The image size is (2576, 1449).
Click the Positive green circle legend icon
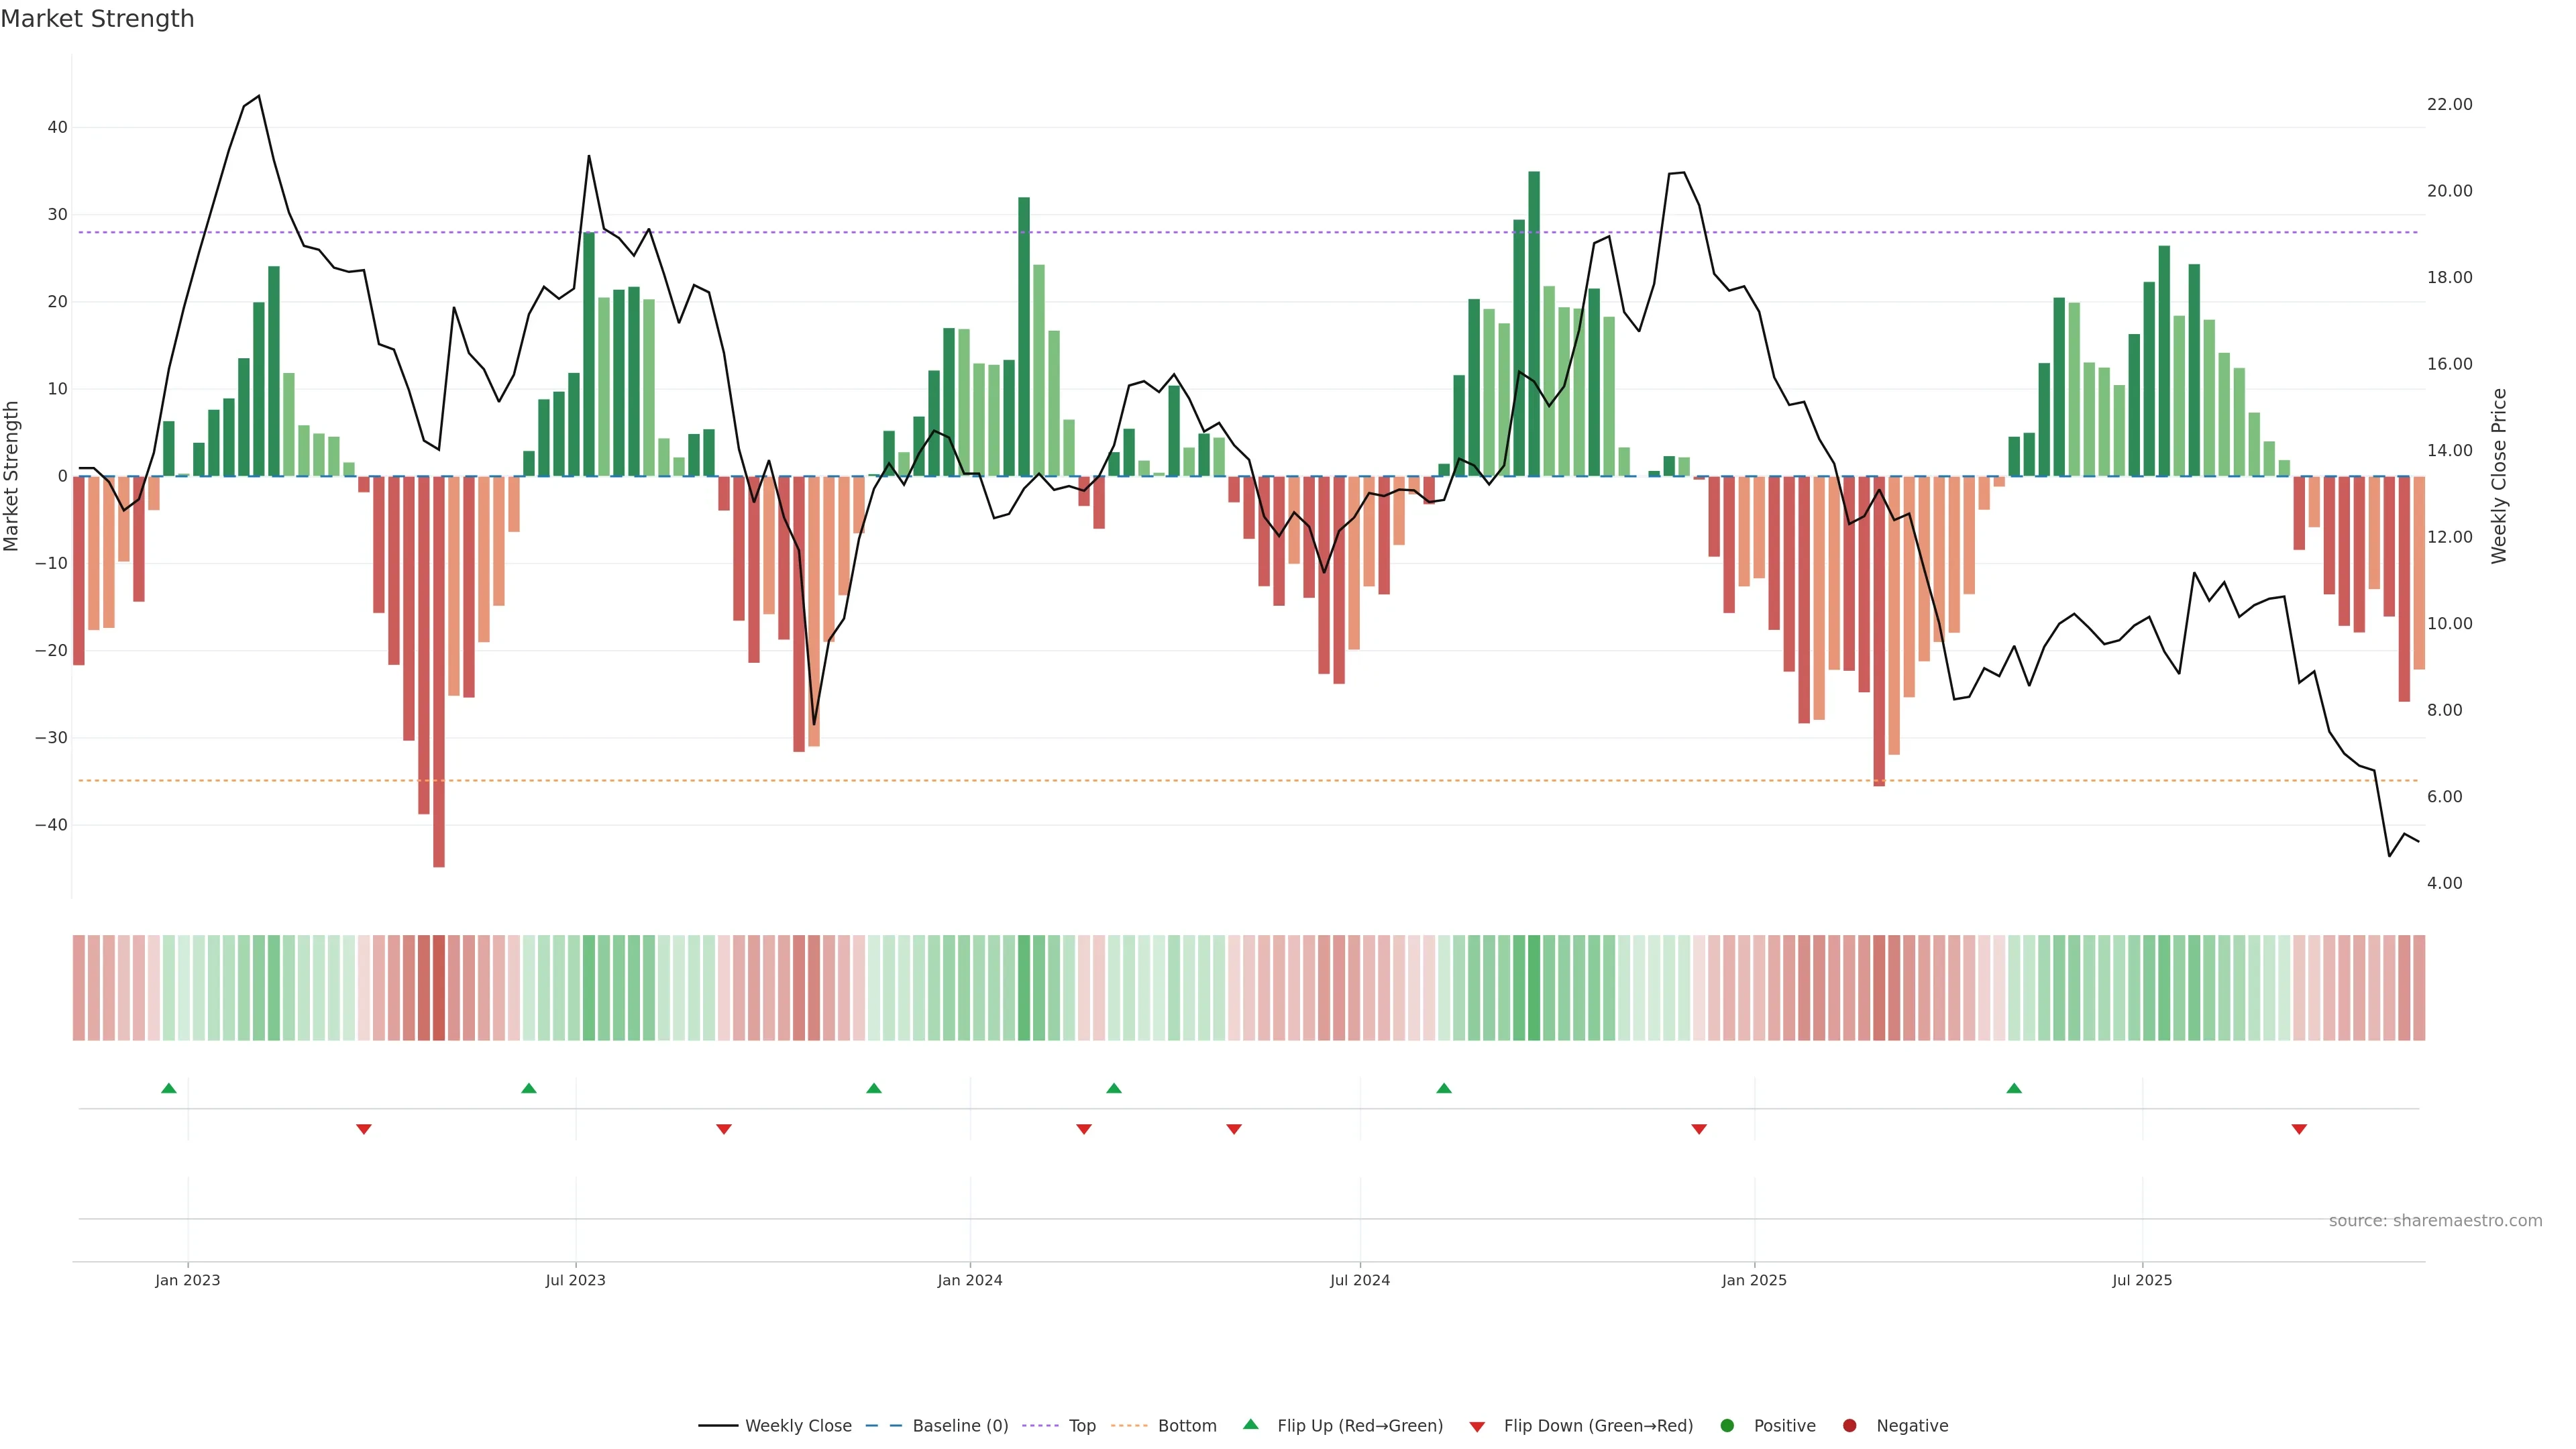pyautogui.click(x=1727, y=1426)
